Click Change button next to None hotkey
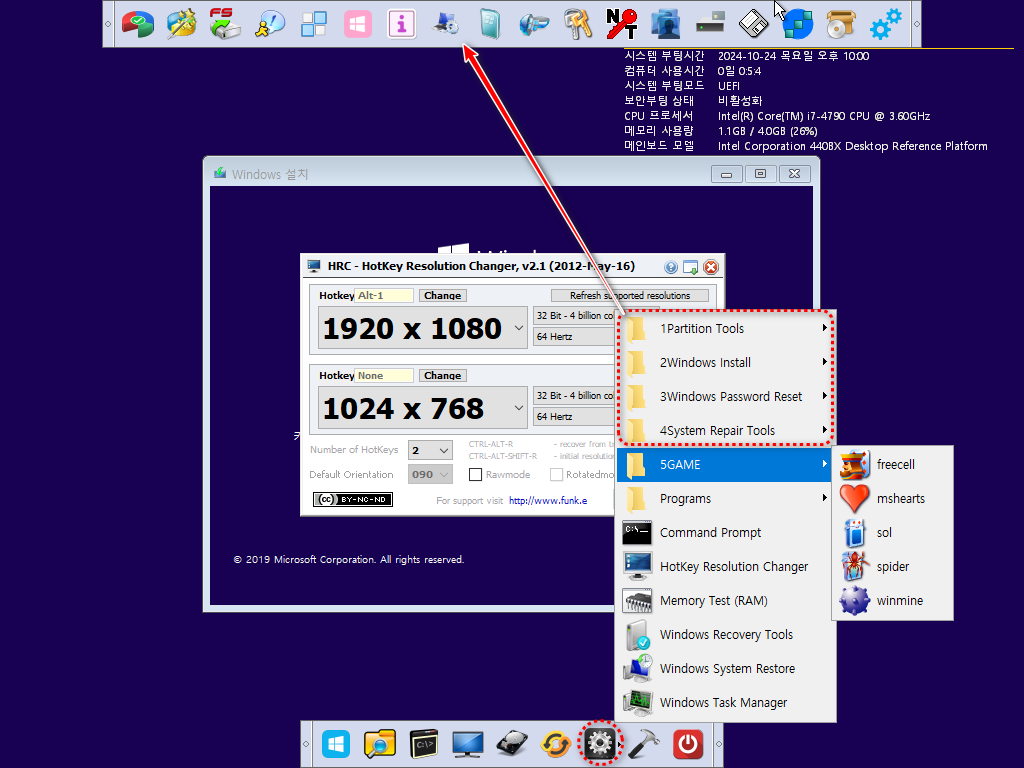 (442, 376)
